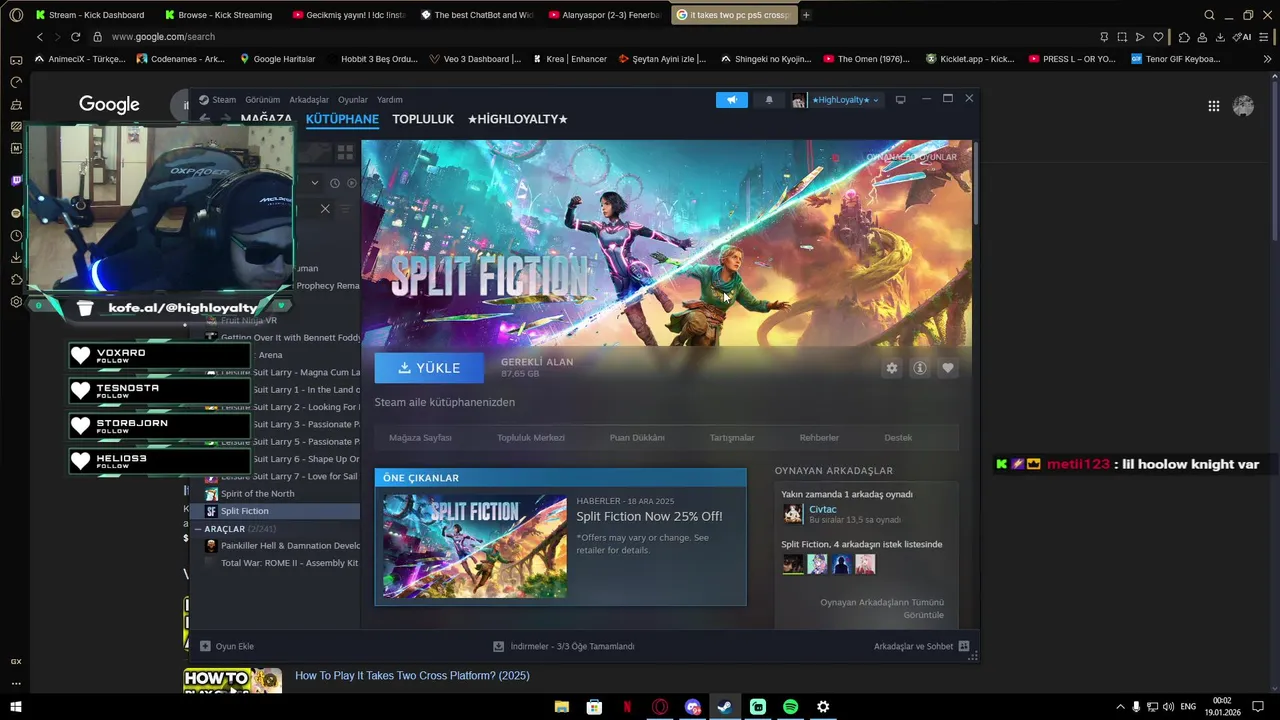Open Netflix from taskbar
The width and height of the screenshot is (1280, 720).
[x=627, y=707]
